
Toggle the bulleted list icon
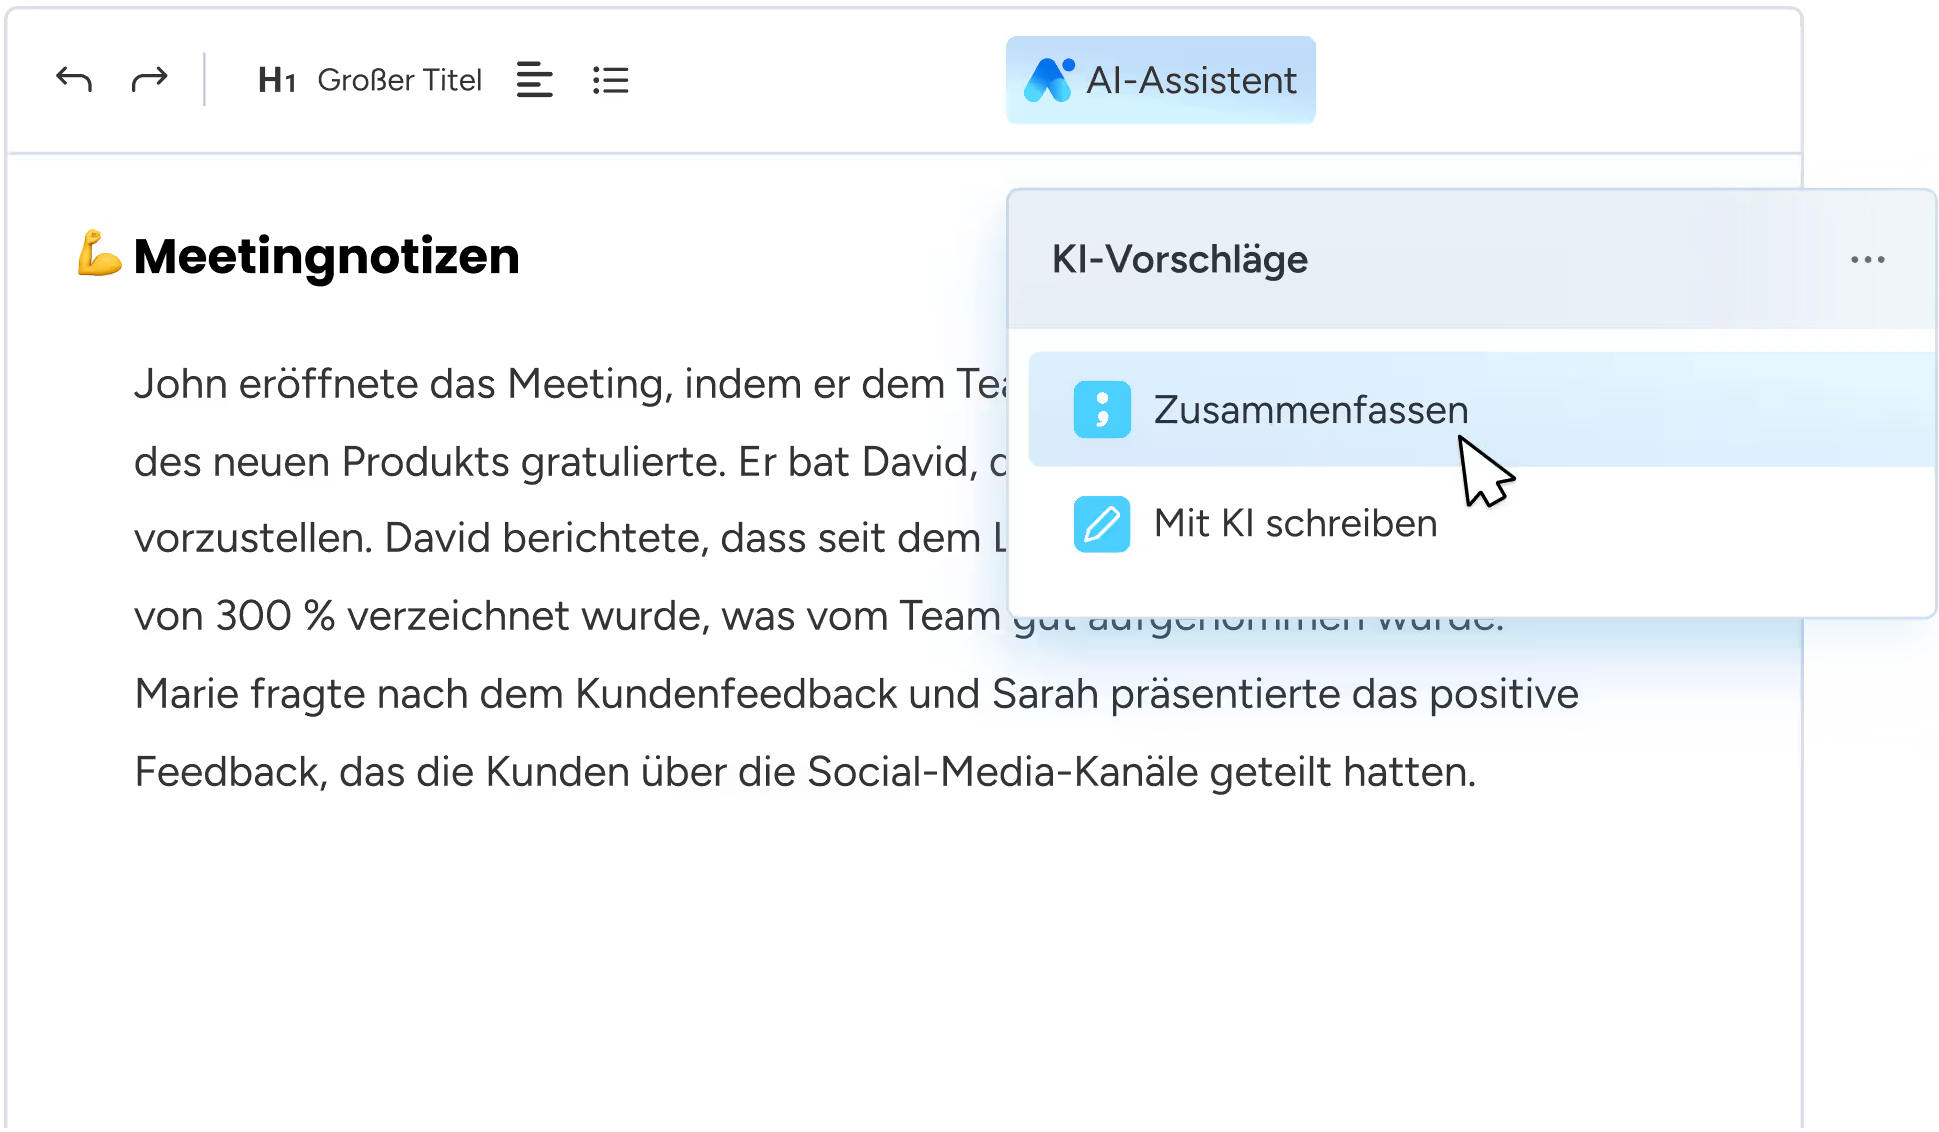coord(610,80)
